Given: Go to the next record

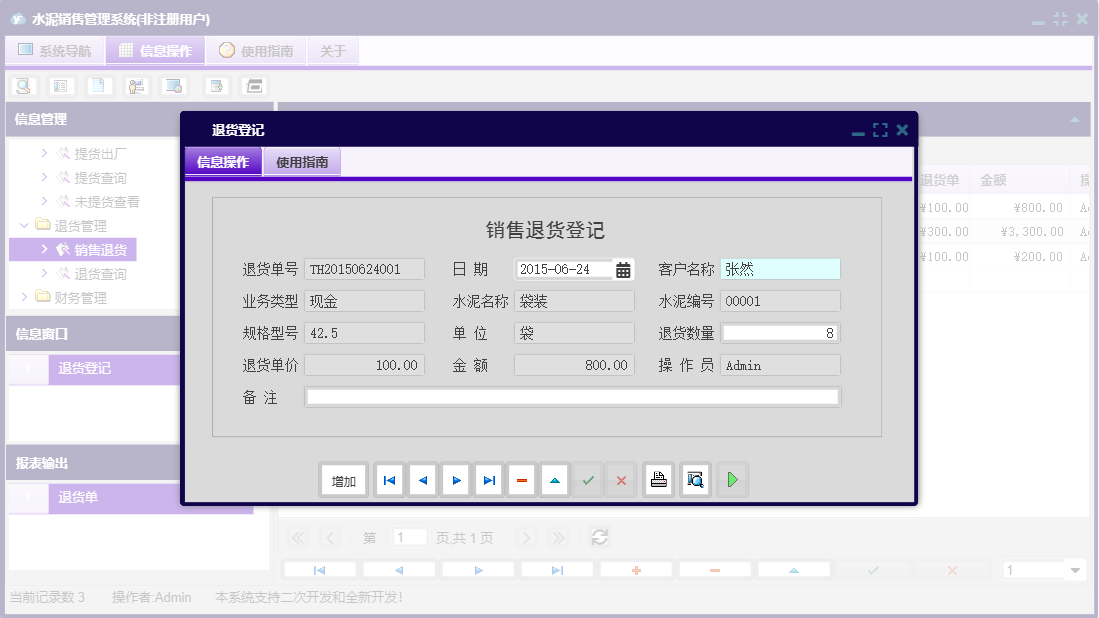Looking at the screenshot, I should [x=455, y=480].
